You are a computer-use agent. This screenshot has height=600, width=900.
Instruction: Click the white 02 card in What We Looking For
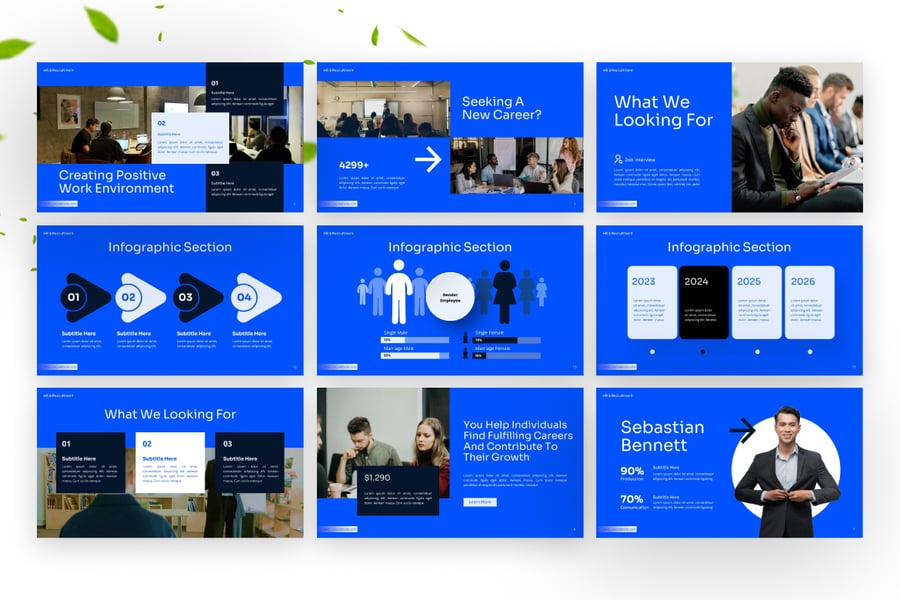[170, 462]
